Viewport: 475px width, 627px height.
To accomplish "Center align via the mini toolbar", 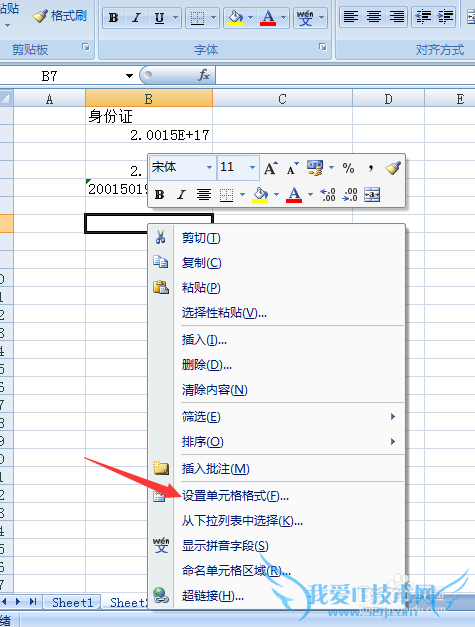I will point(204,195).
